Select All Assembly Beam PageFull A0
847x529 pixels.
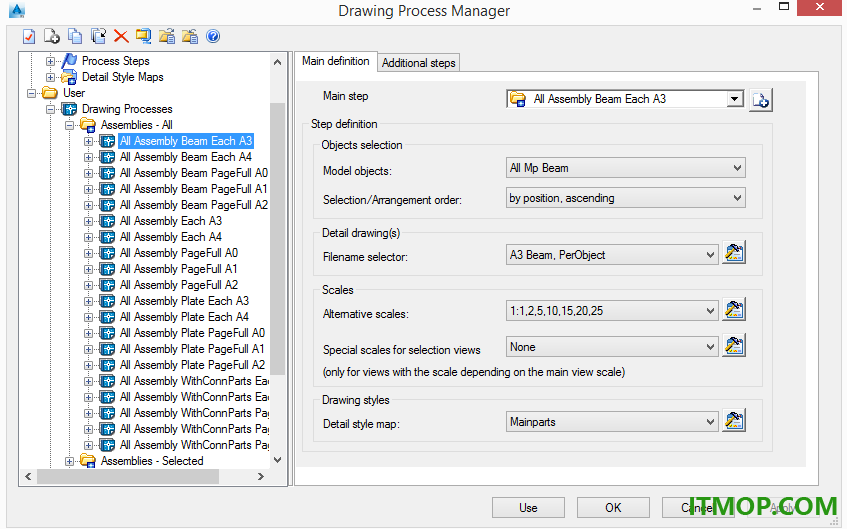point(193,173)
